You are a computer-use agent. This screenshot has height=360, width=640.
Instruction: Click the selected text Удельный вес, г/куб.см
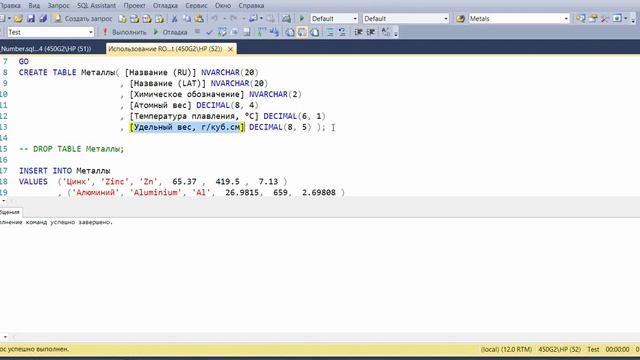point(187,127)
